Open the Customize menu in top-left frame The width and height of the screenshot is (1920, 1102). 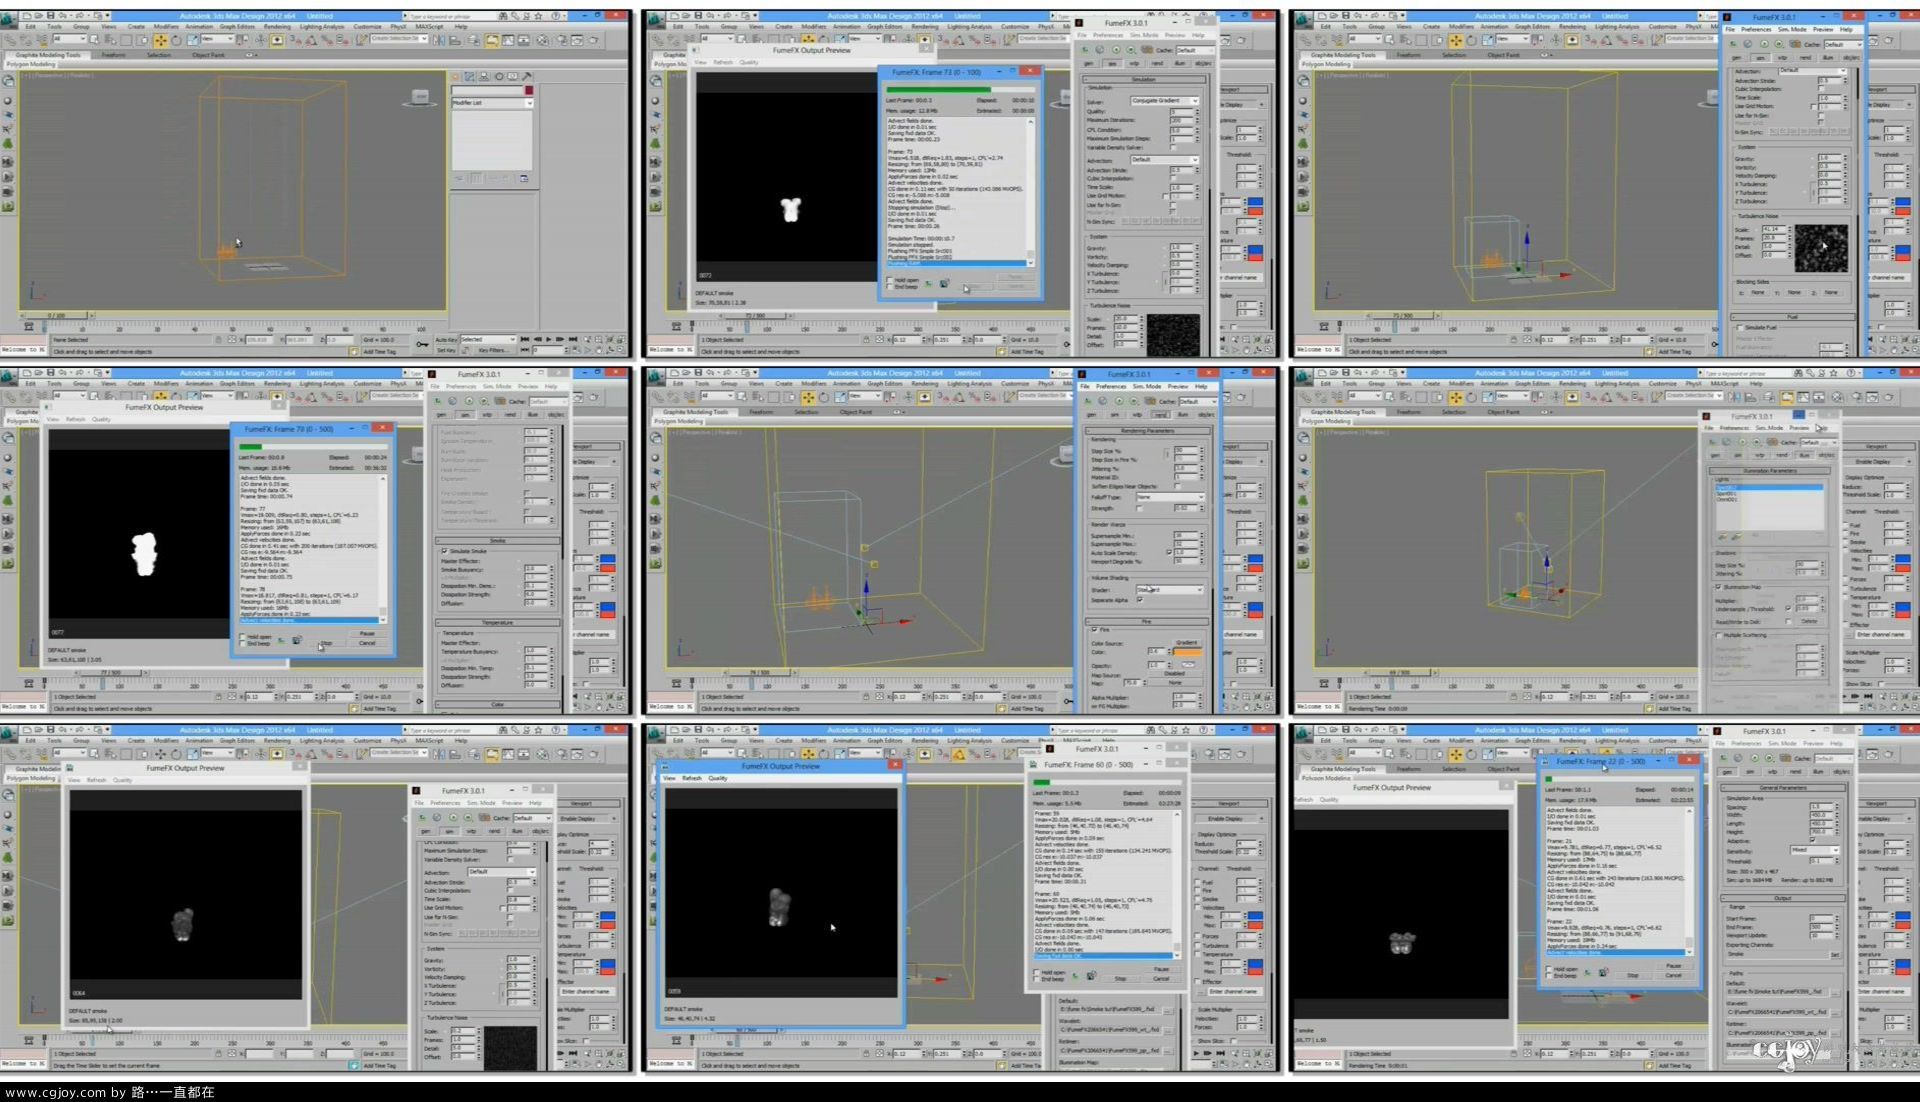[367, 27]
